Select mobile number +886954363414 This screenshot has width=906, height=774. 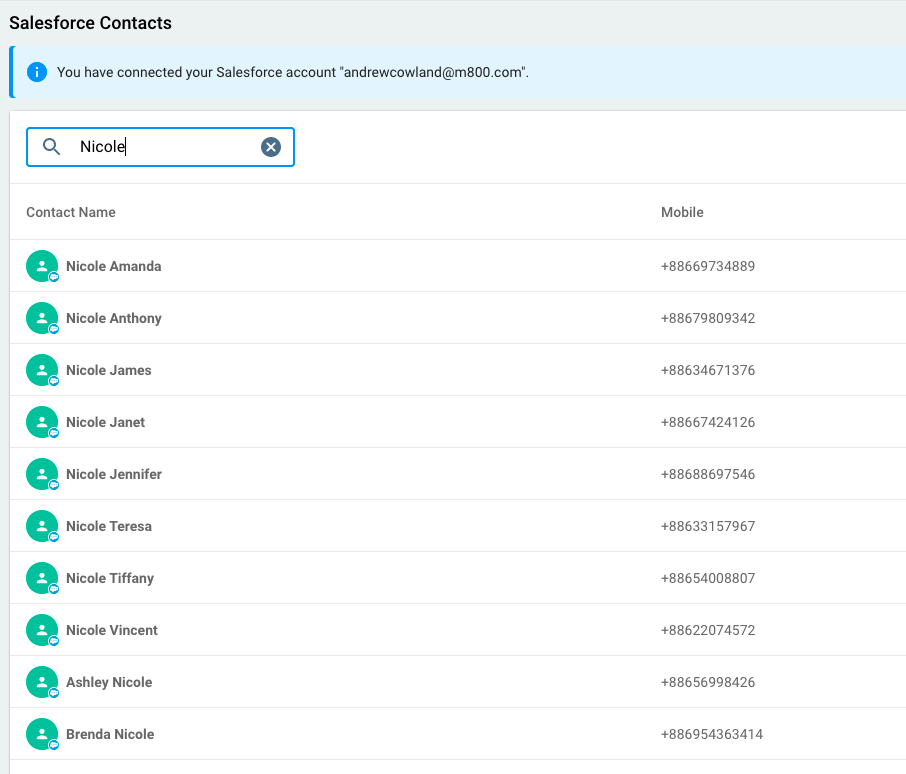tap(712, 734)
